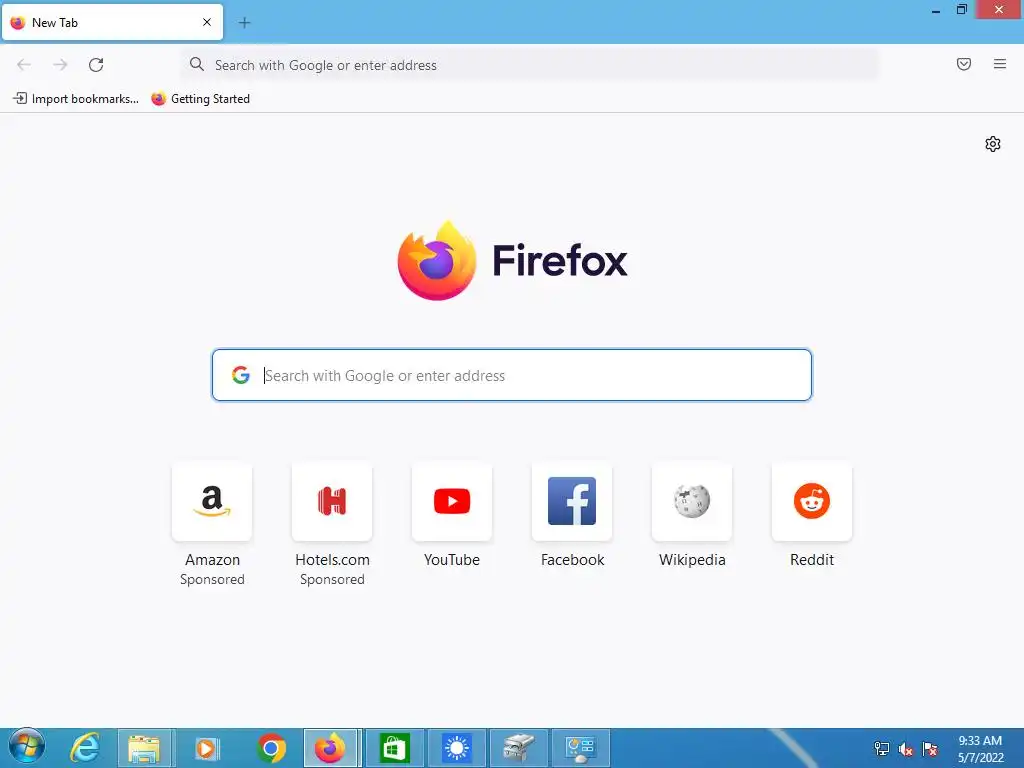Open the Hotels.com sponsored shortcut tile
This screenshot has height=768, width=1024.
332,502
